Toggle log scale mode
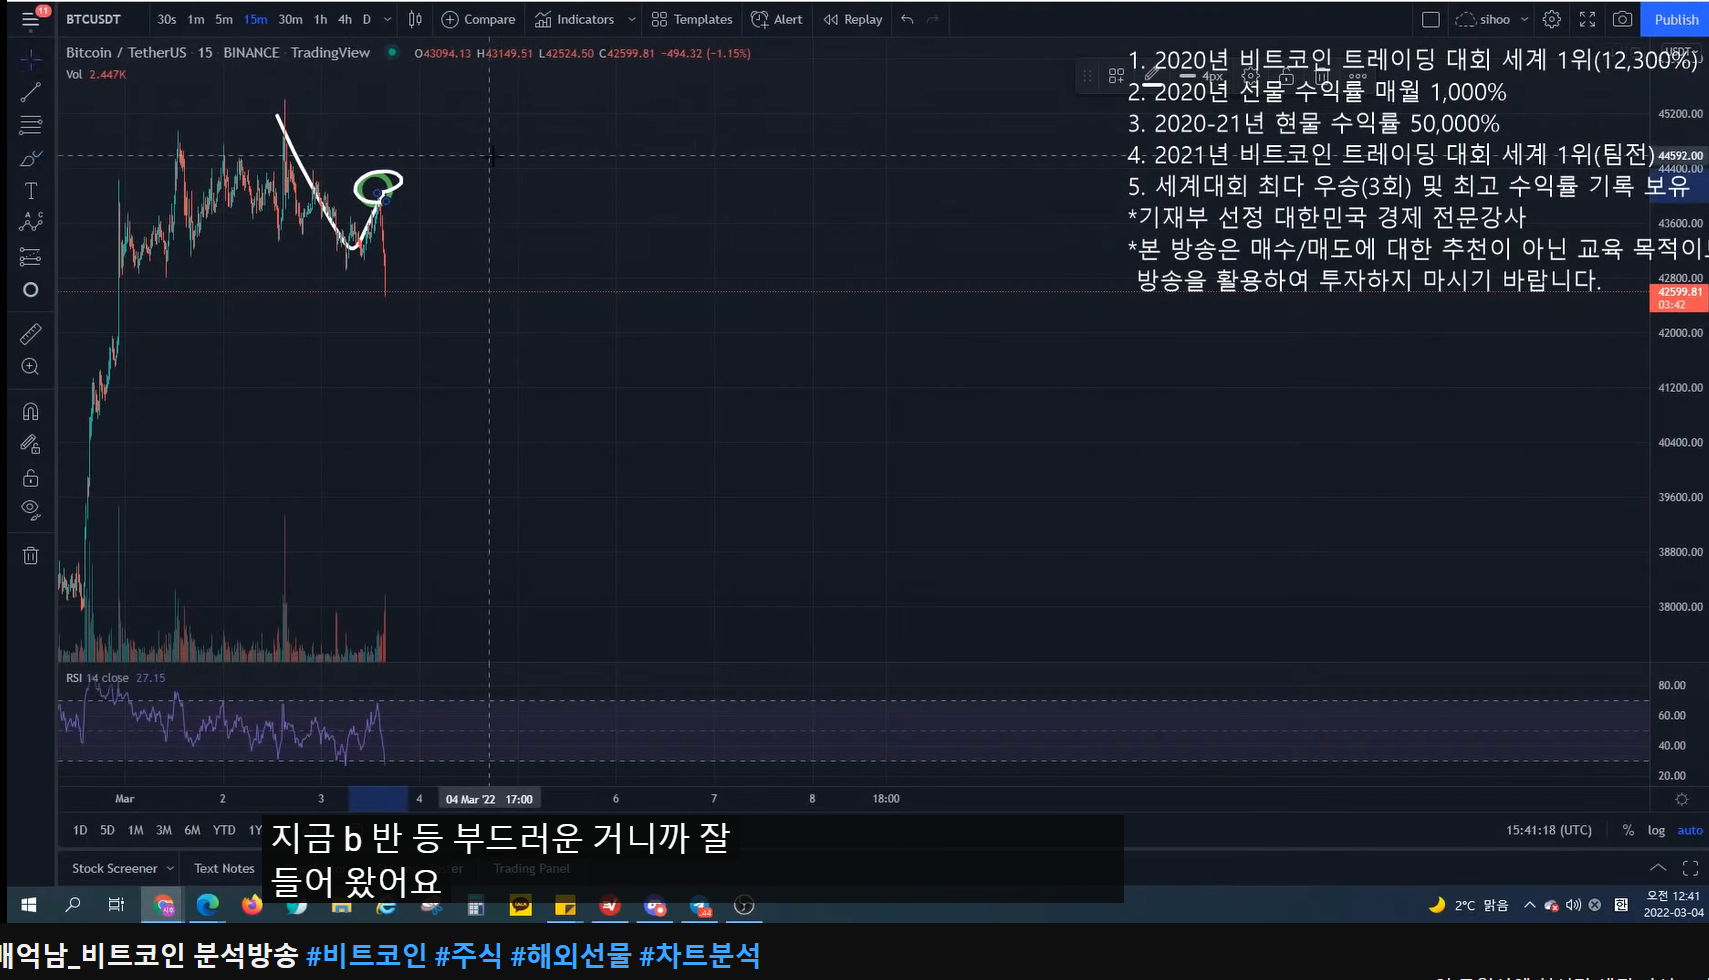 1656,830
